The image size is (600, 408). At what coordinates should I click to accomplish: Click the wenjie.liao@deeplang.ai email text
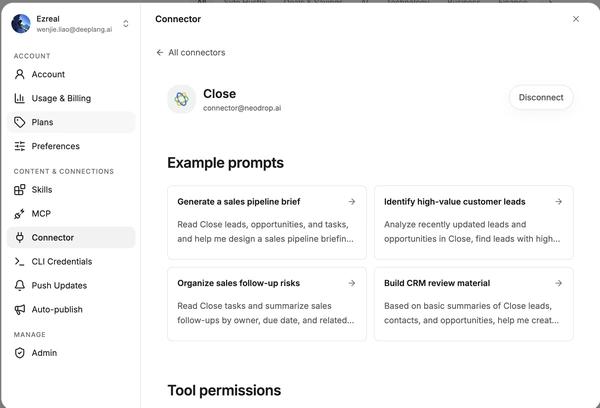74,29
